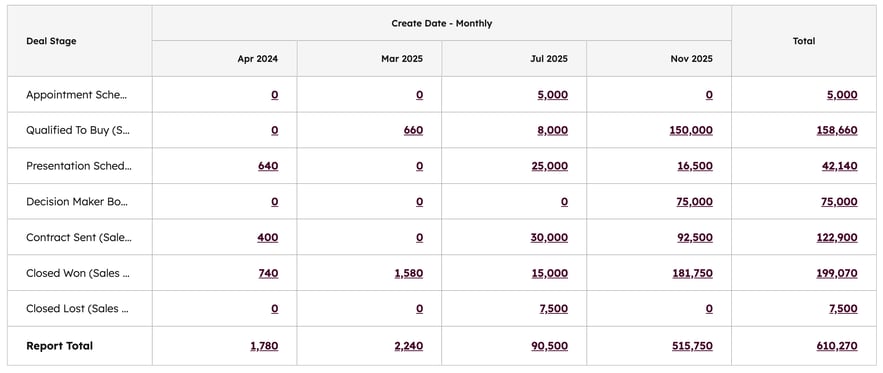Open Closed Lost Apr 2024 zero value
Viewport: 883px width, 373px height.
point(275,309)
